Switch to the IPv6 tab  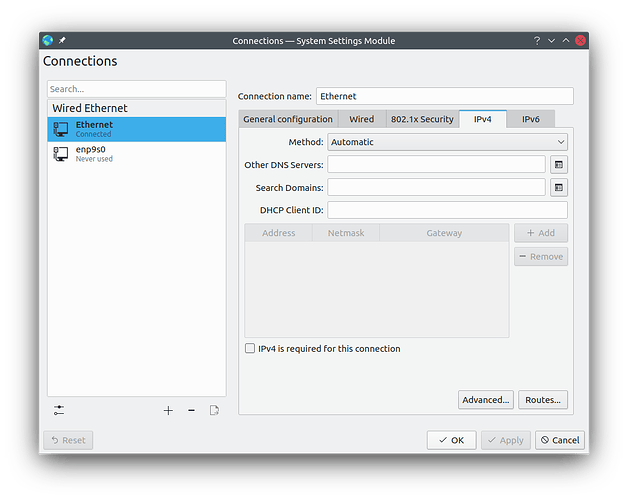point(530,119)
